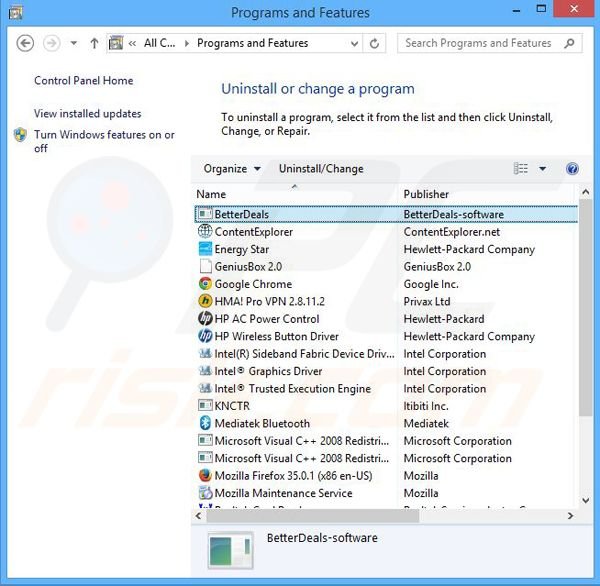Click the Mozilla Maintenance Service icon
Image resolution: width=600 pixels, height=586 pixels.
(x=205, y=493)
